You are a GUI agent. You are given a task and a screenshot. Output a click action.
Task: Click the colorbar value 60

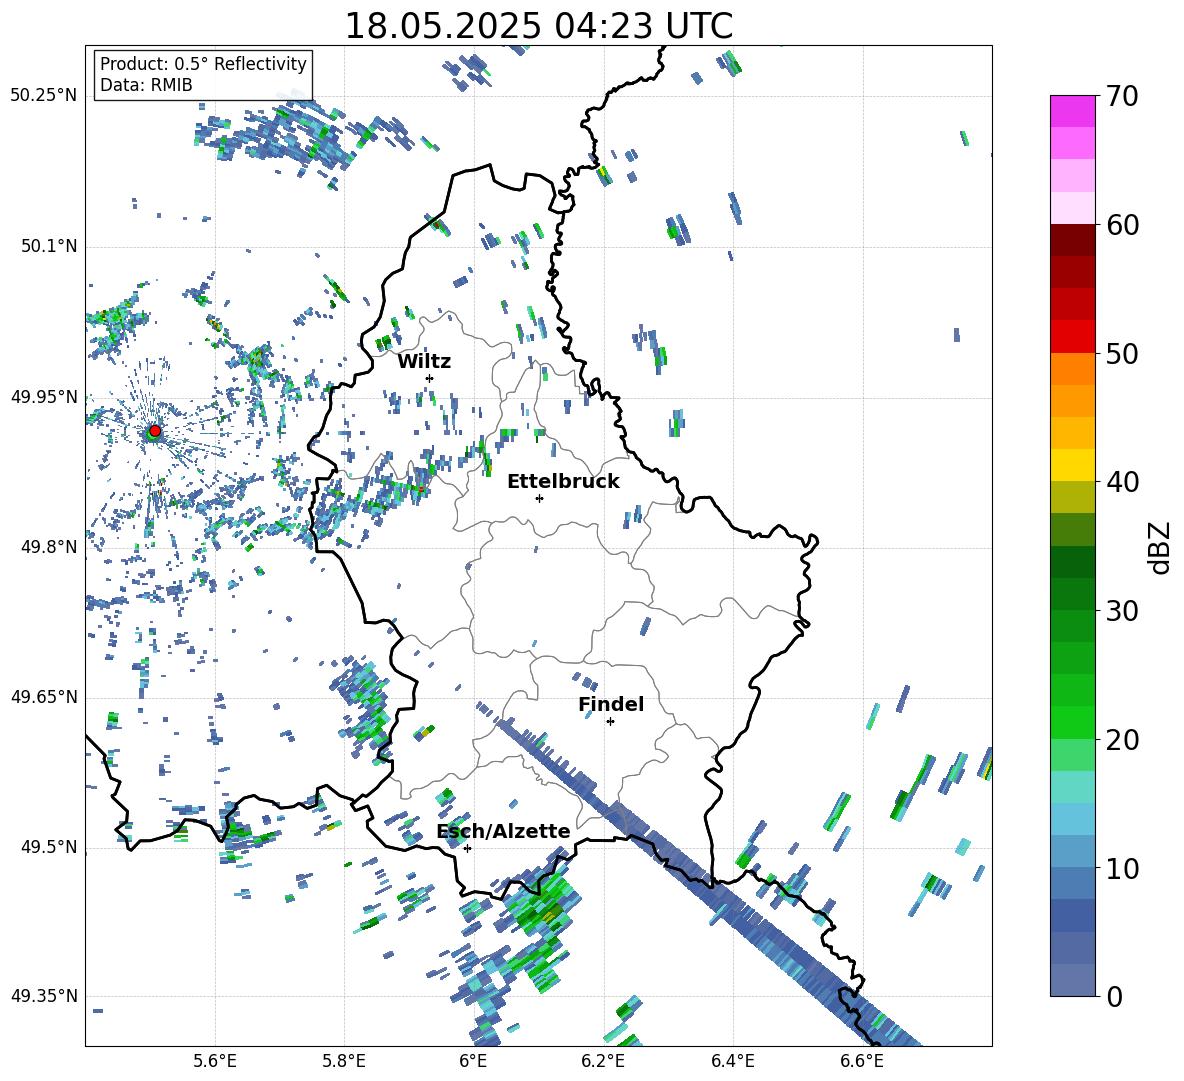click(x=1122, y=225)
